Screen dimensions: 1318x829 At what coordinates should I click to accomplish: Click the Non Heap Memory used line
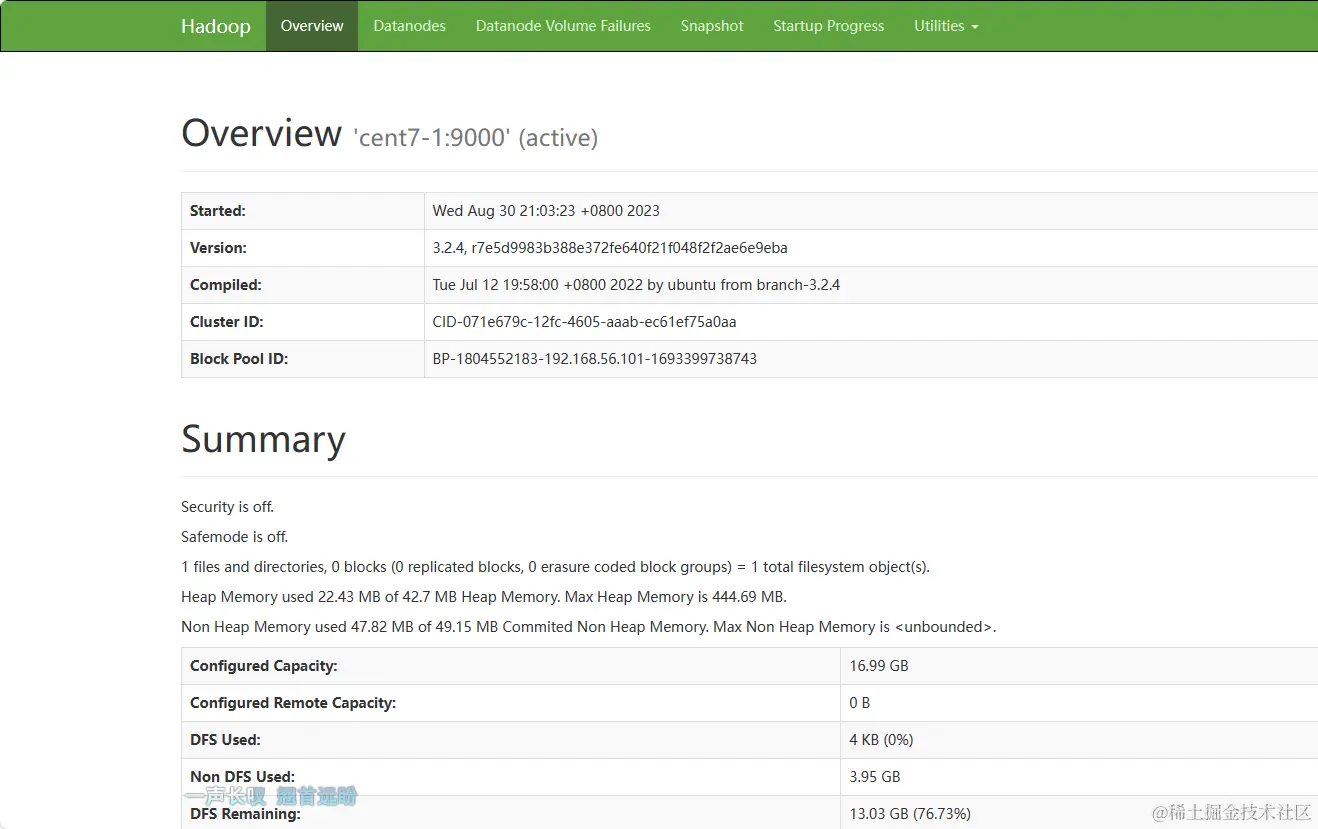[589, 627]
